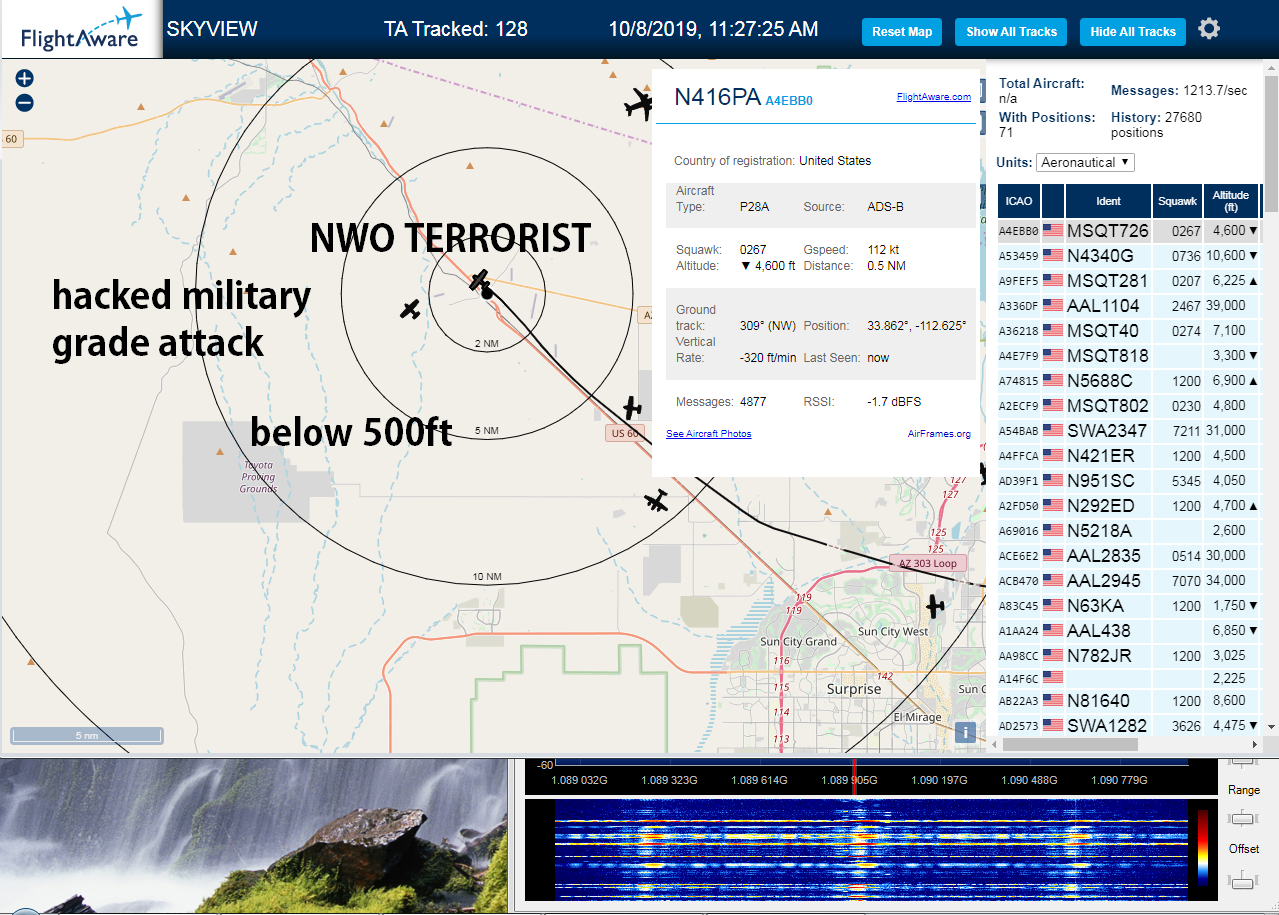The width and height of the screenshot is (1279, 915).
Task: Select row MSQT818
Action: click(1128, 356)
